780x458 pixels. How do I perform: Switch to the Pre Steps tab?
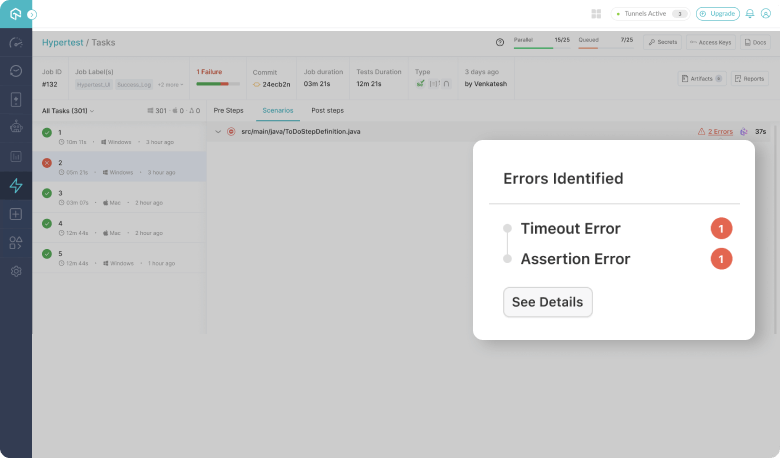228,110
